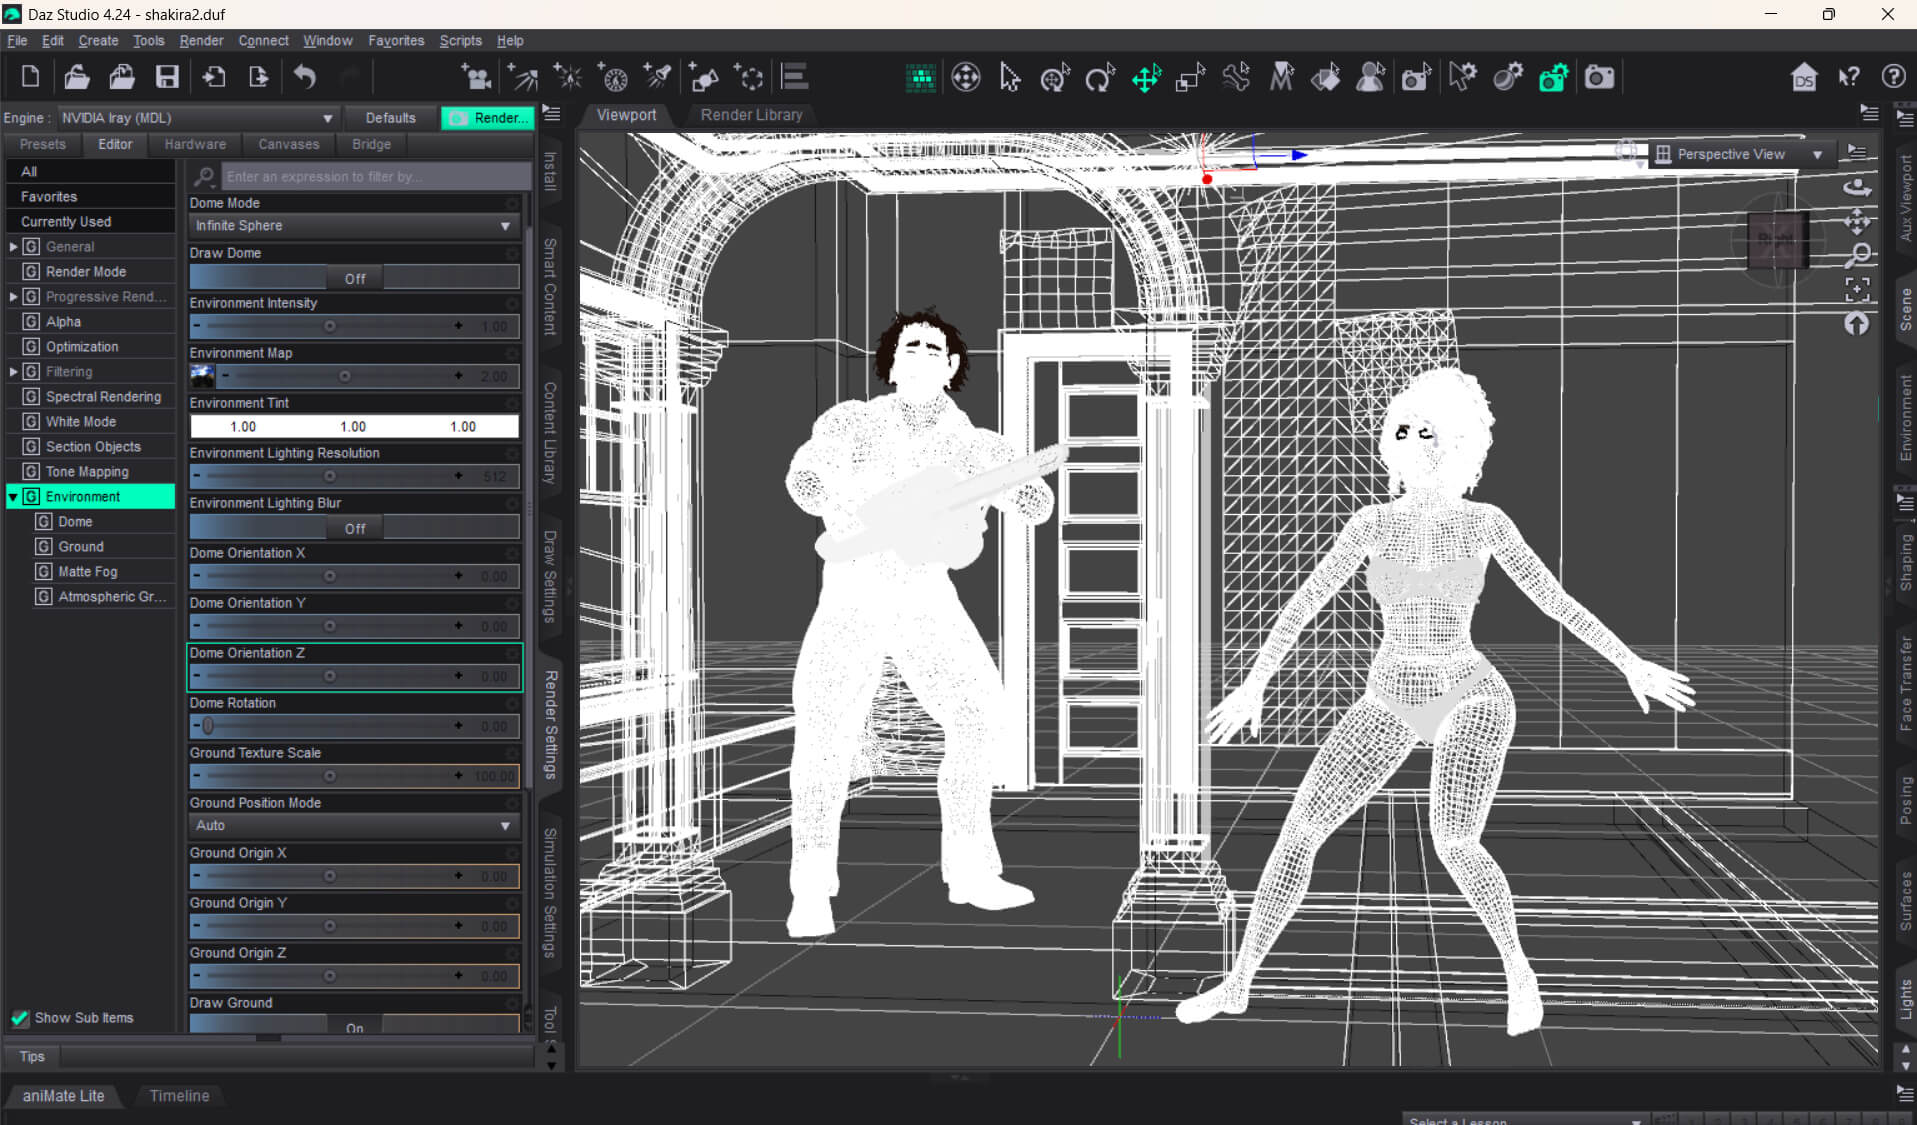Viewport: 1917px width, 1125px height.
Task: Click the orbit camera icon in viewport
Action: (x=1857, y=187)
